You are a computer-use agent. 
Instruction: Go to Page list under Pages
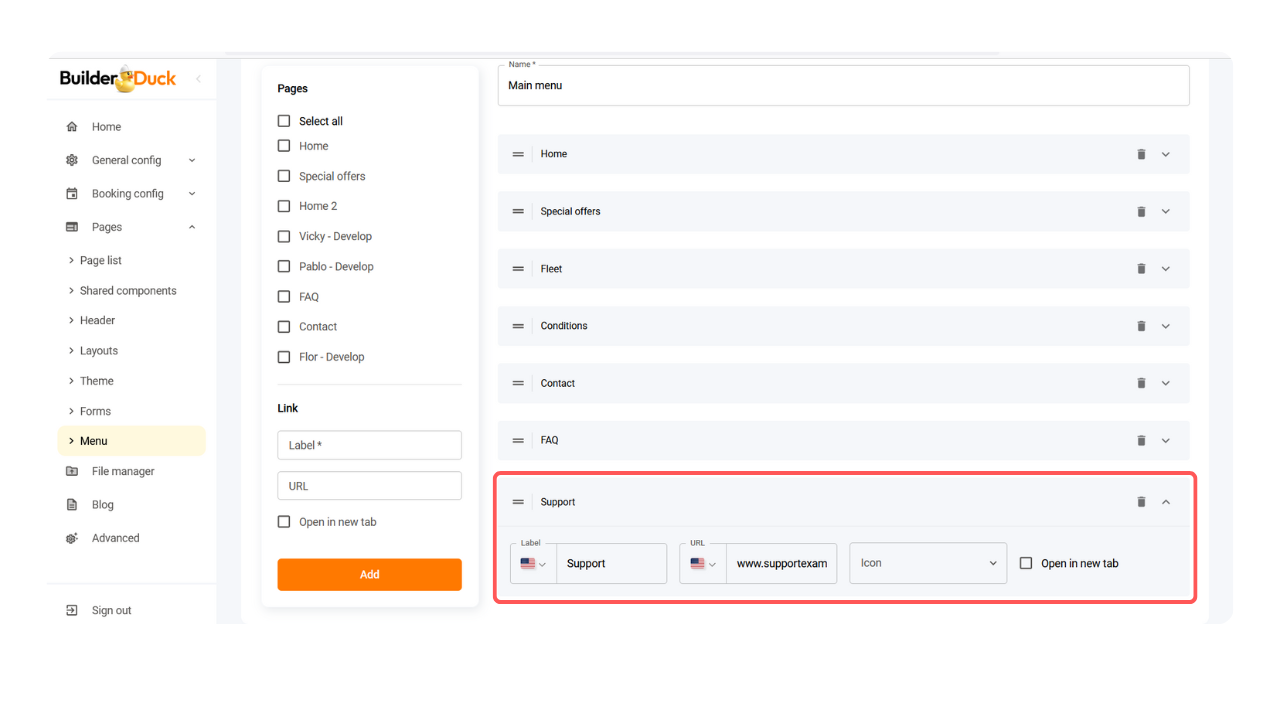[x=100, y=260]
